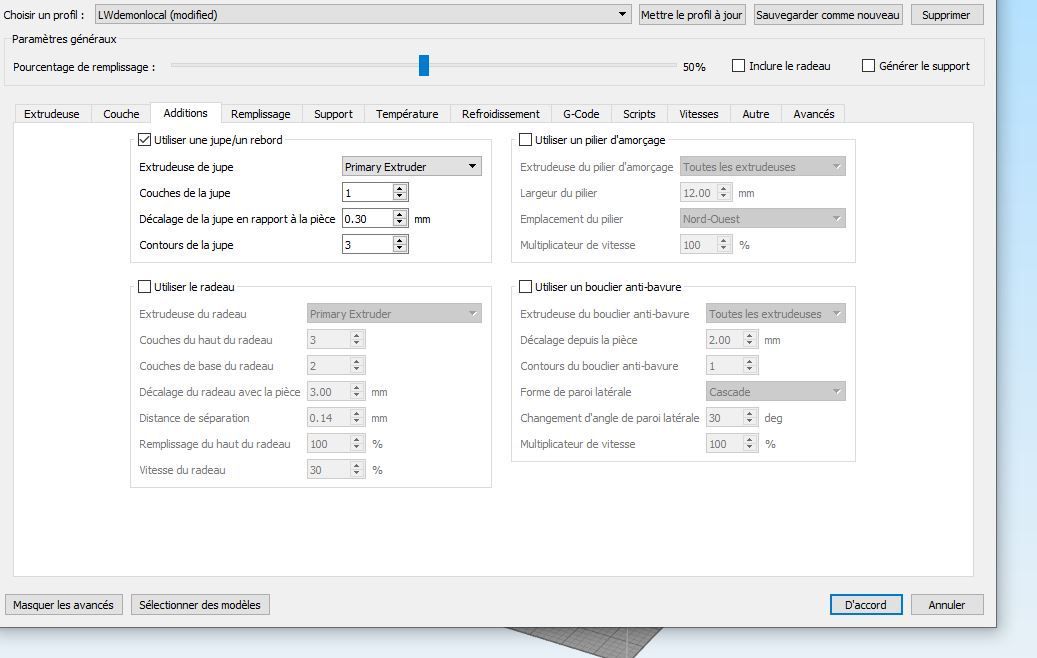Increase 'Couches de la jupe' with up arrow

pyautogui.click(x=399, y=188)
